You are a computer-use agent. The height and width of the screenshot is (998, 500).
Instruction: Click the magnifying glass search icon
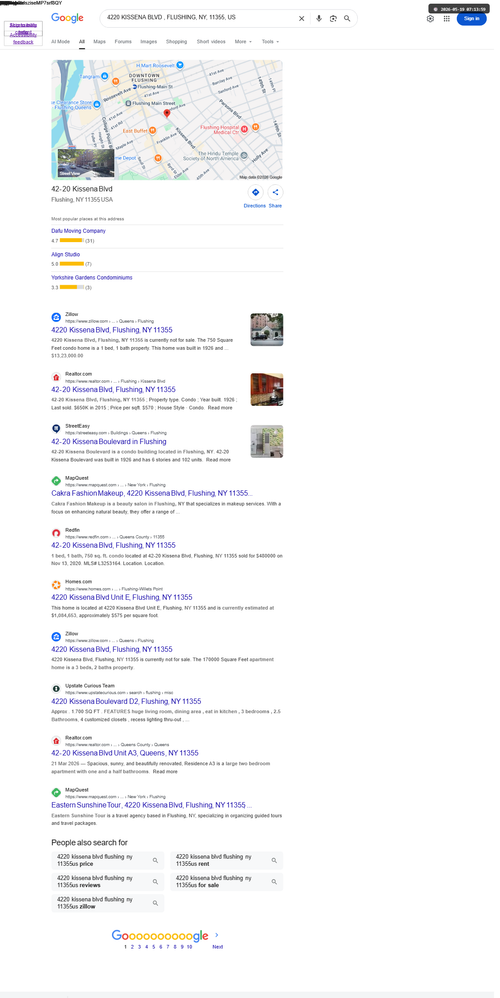point(347,18)
